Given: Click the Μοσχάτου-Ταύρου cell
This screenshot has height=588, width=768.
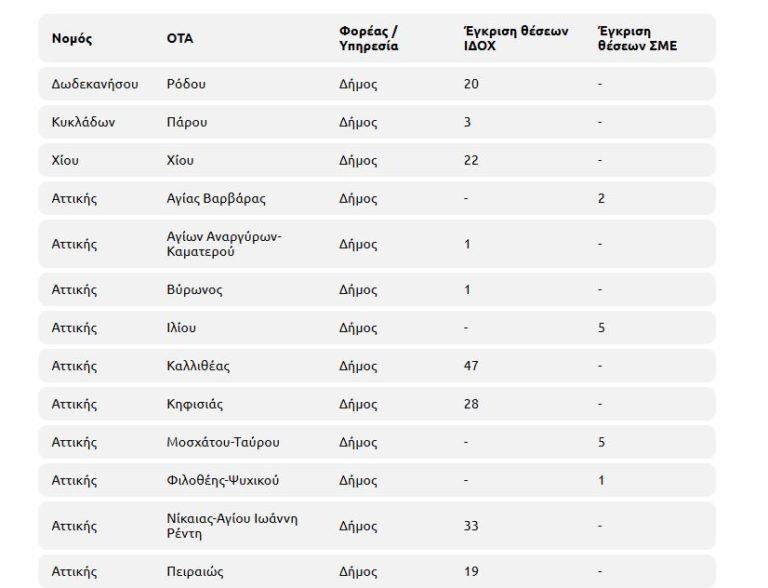Looking at the screenshot, I should tap(222, 442).
